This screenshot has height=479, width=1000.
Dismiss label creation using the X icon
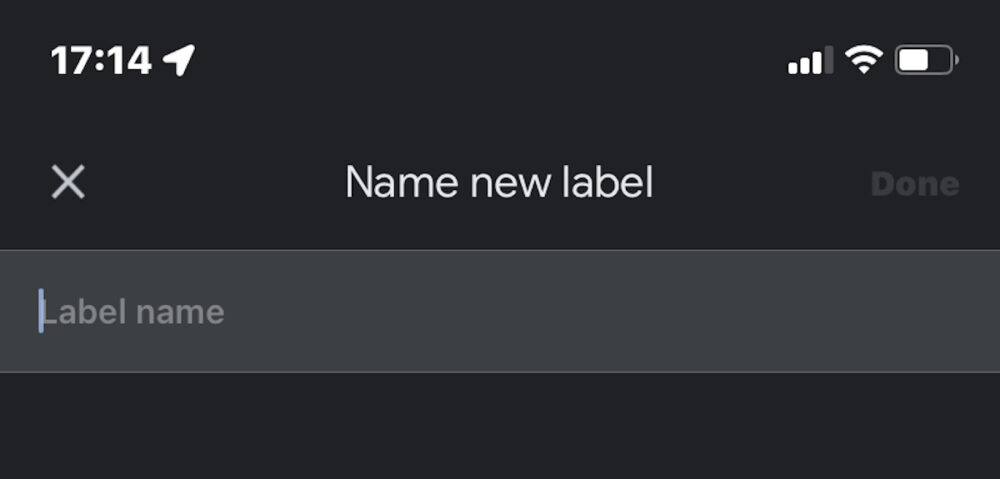[x=68, y=183]
